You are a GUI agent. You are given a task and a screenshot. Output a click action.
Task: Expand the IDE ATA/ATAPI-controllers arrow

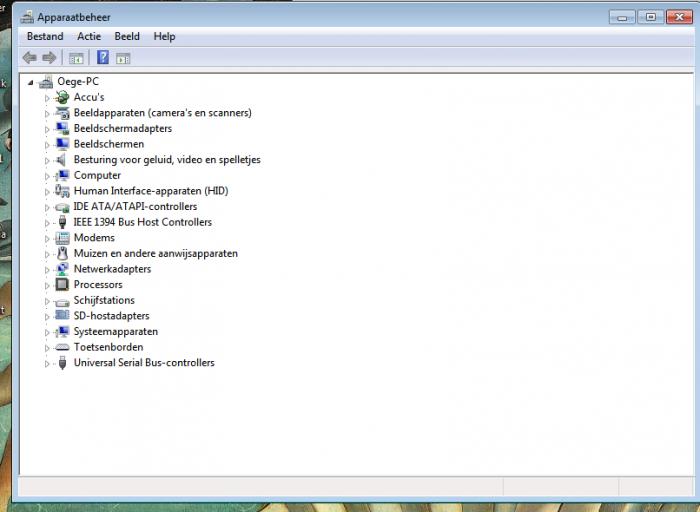click(47, 208)
